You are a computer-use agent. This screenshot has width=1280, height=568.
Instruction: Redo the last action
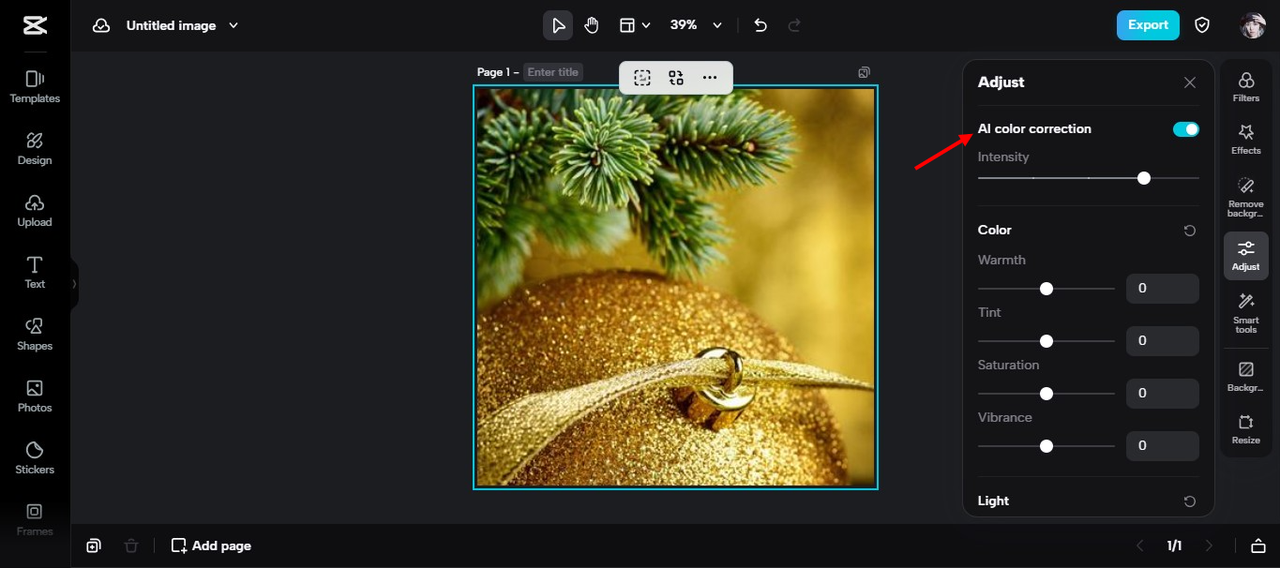(x=795, y=25)
